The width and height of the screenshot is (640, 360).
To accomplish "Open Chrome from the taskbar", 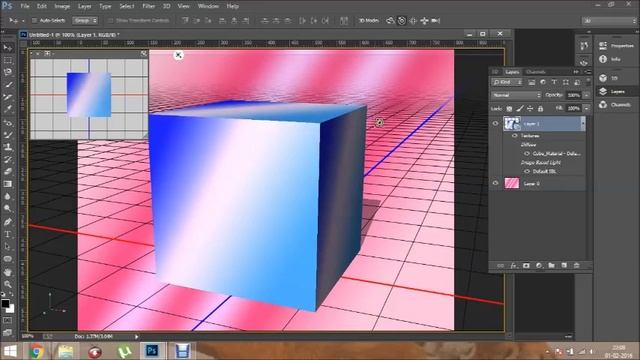I will coord(36,351).
